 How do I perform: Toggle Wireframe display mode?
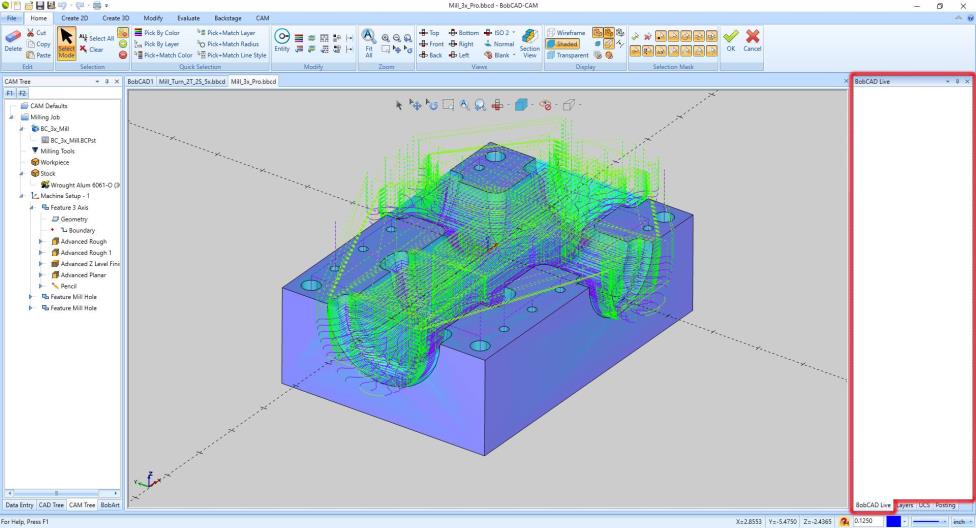click(566, 32)
